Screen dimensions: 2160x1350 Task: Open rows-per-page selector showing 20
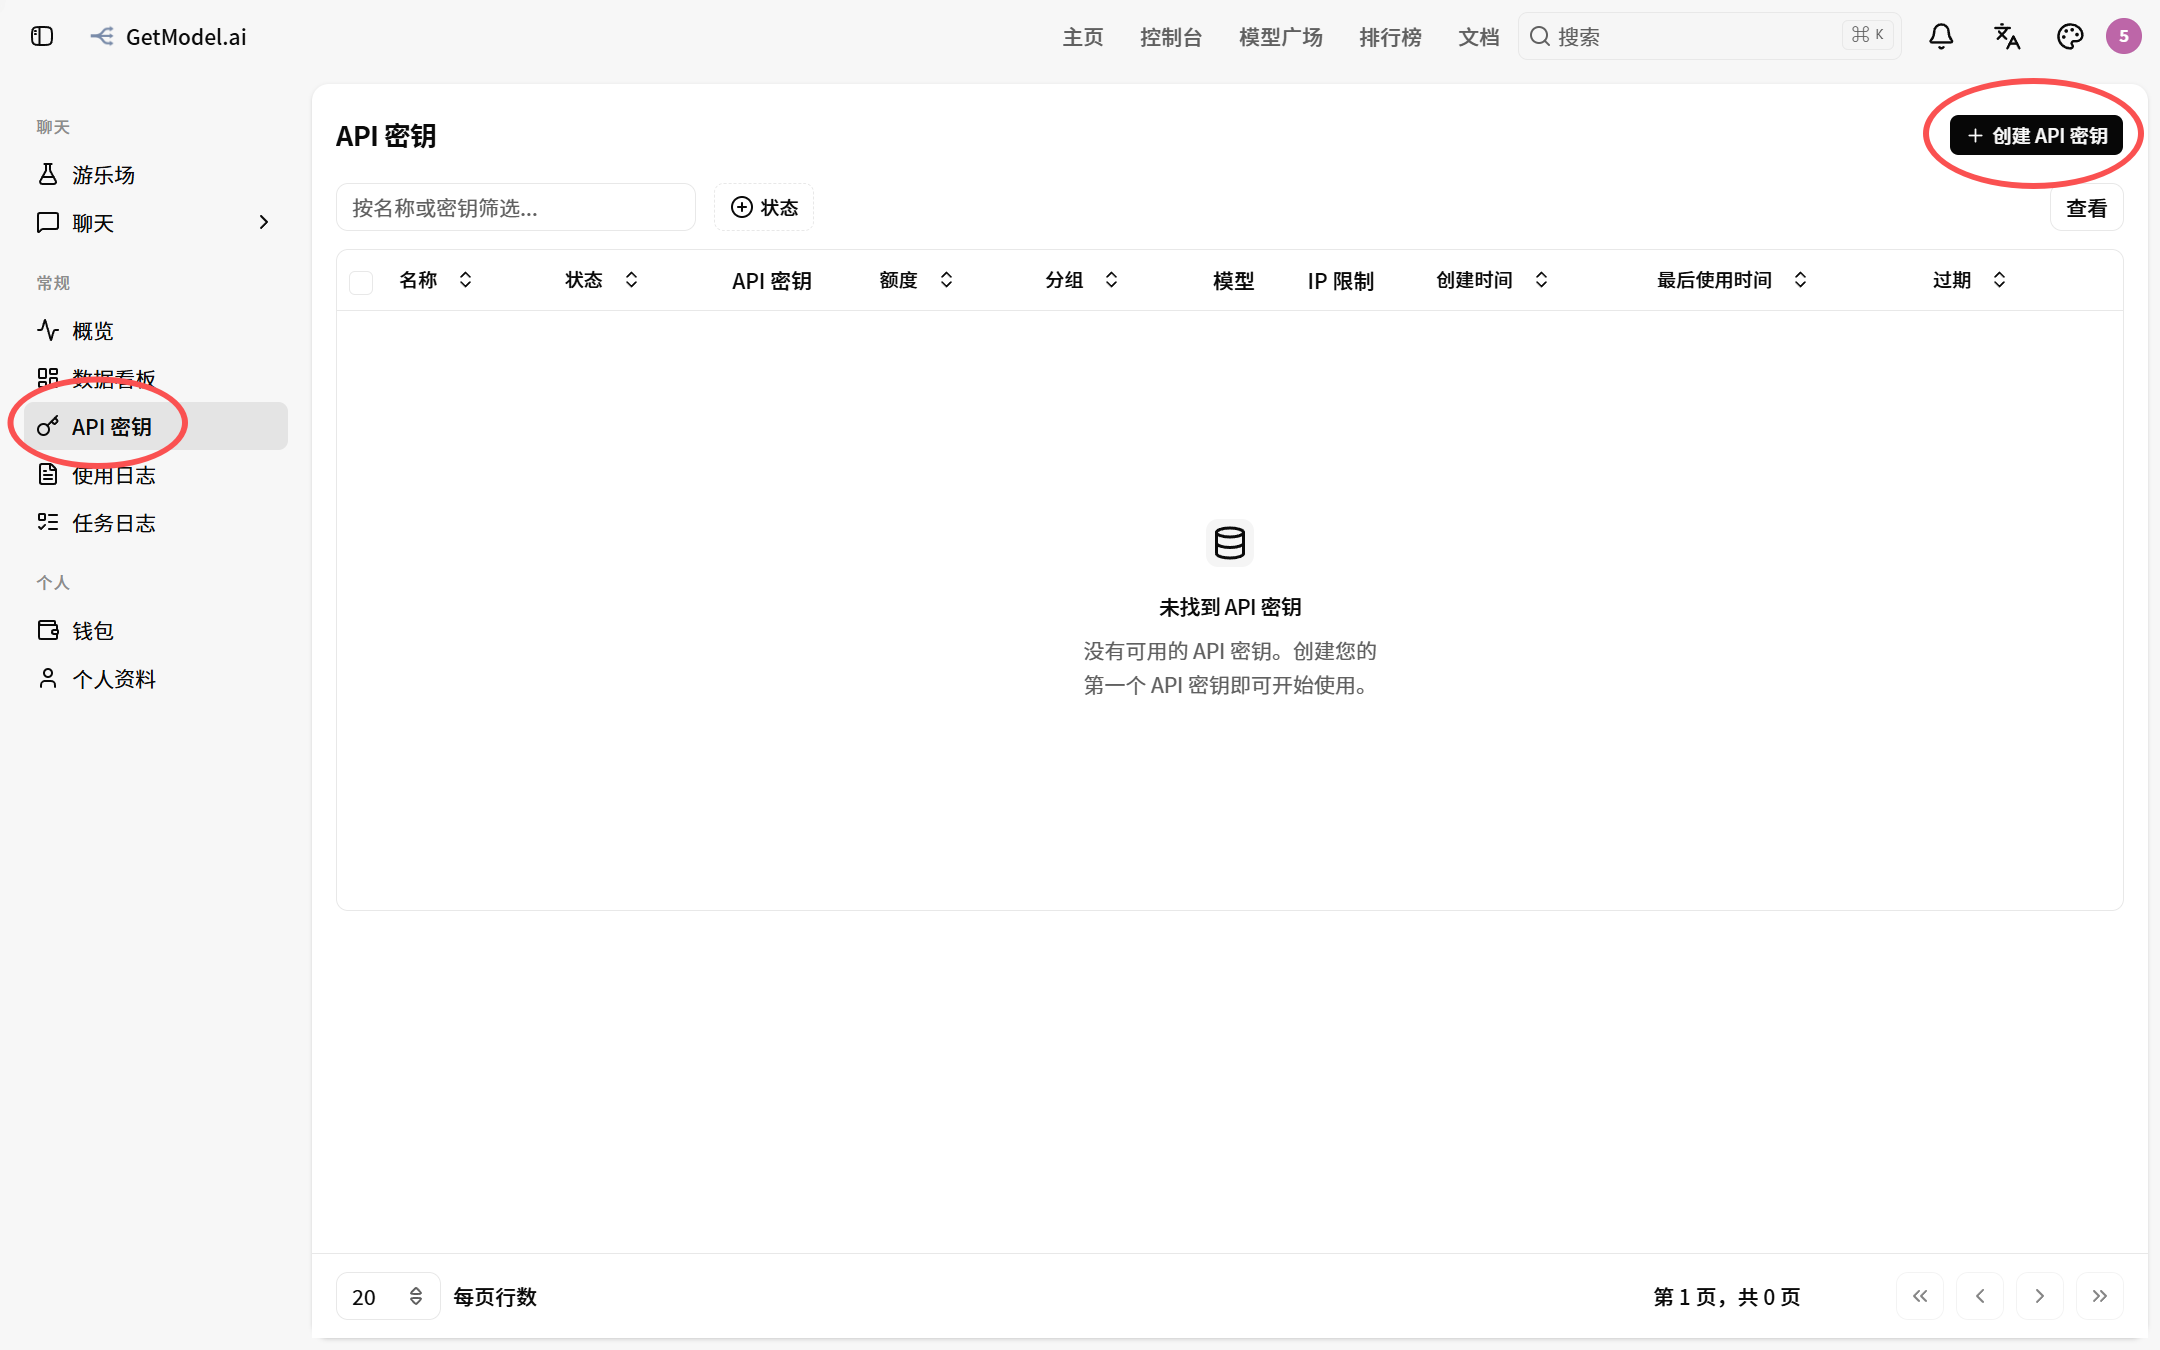click(x=388, y=1296)
